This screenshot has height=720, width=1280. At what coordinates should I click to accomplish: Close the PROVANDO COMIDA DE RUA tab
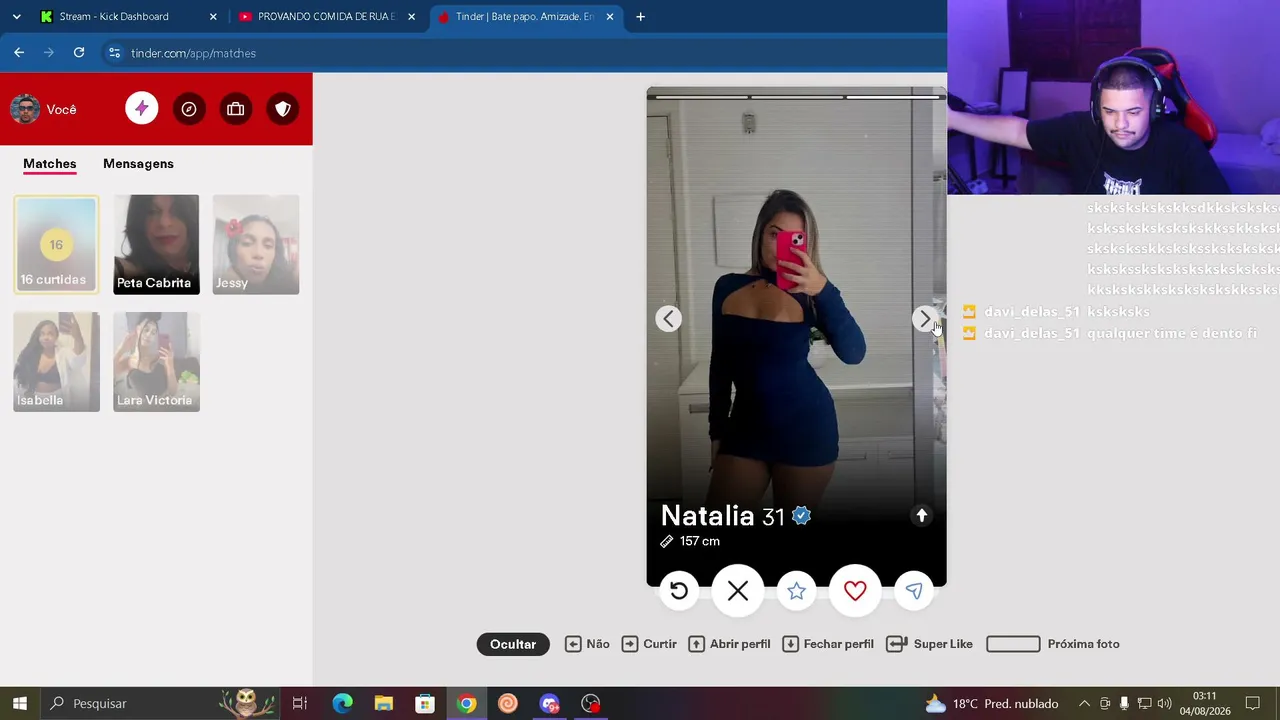411,17
